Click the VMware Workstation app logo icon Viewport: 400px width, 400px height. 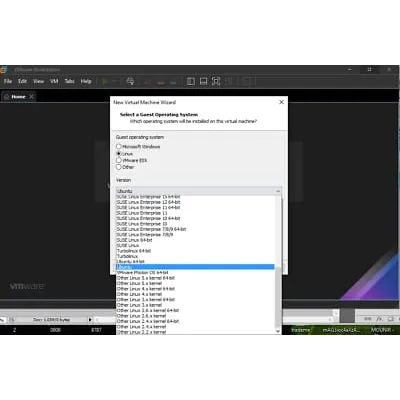[x=3, y=70]
